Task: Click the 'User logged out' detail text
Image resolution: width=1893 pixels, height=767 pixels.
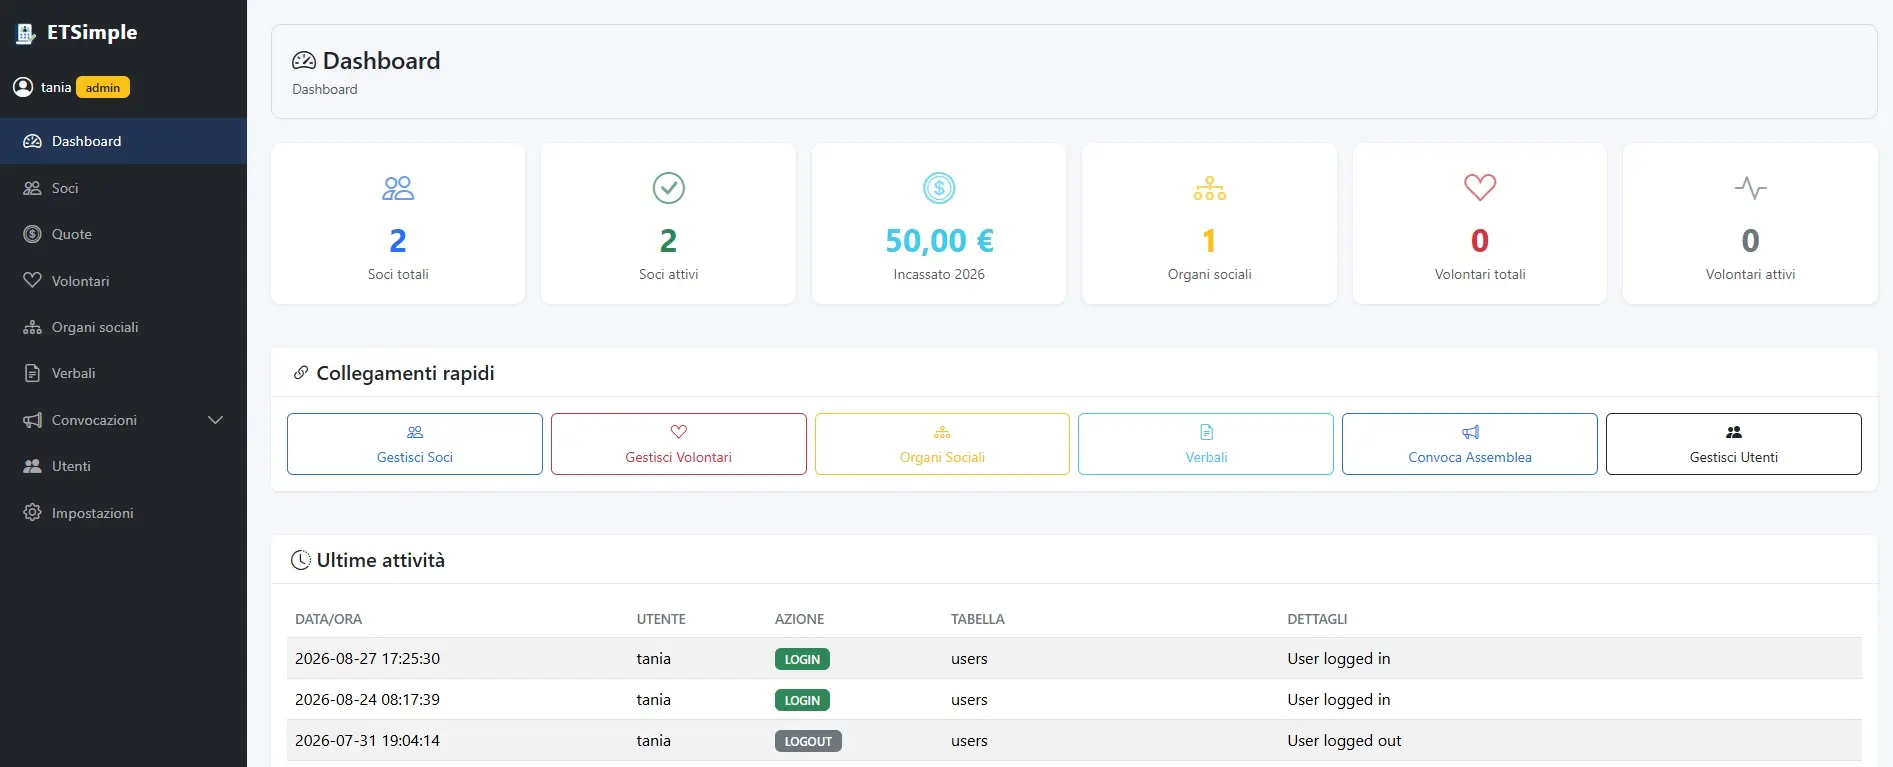Action: [x=1344, y=741]
